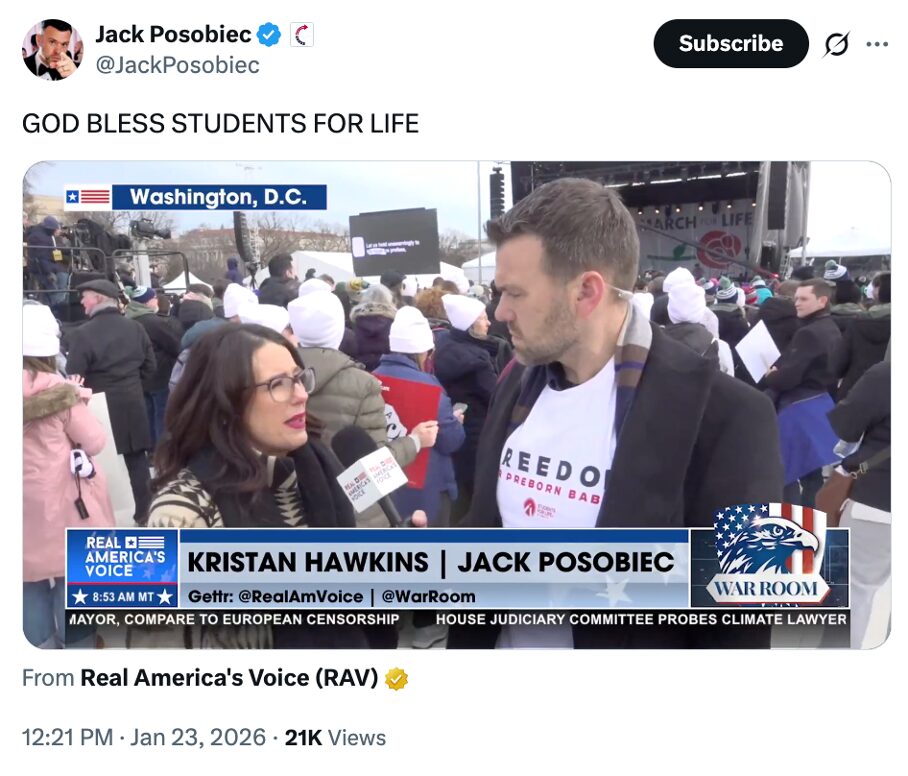908x776 pixels.
Task: Open the @JackPosobiec handle link
Action: 177,65
